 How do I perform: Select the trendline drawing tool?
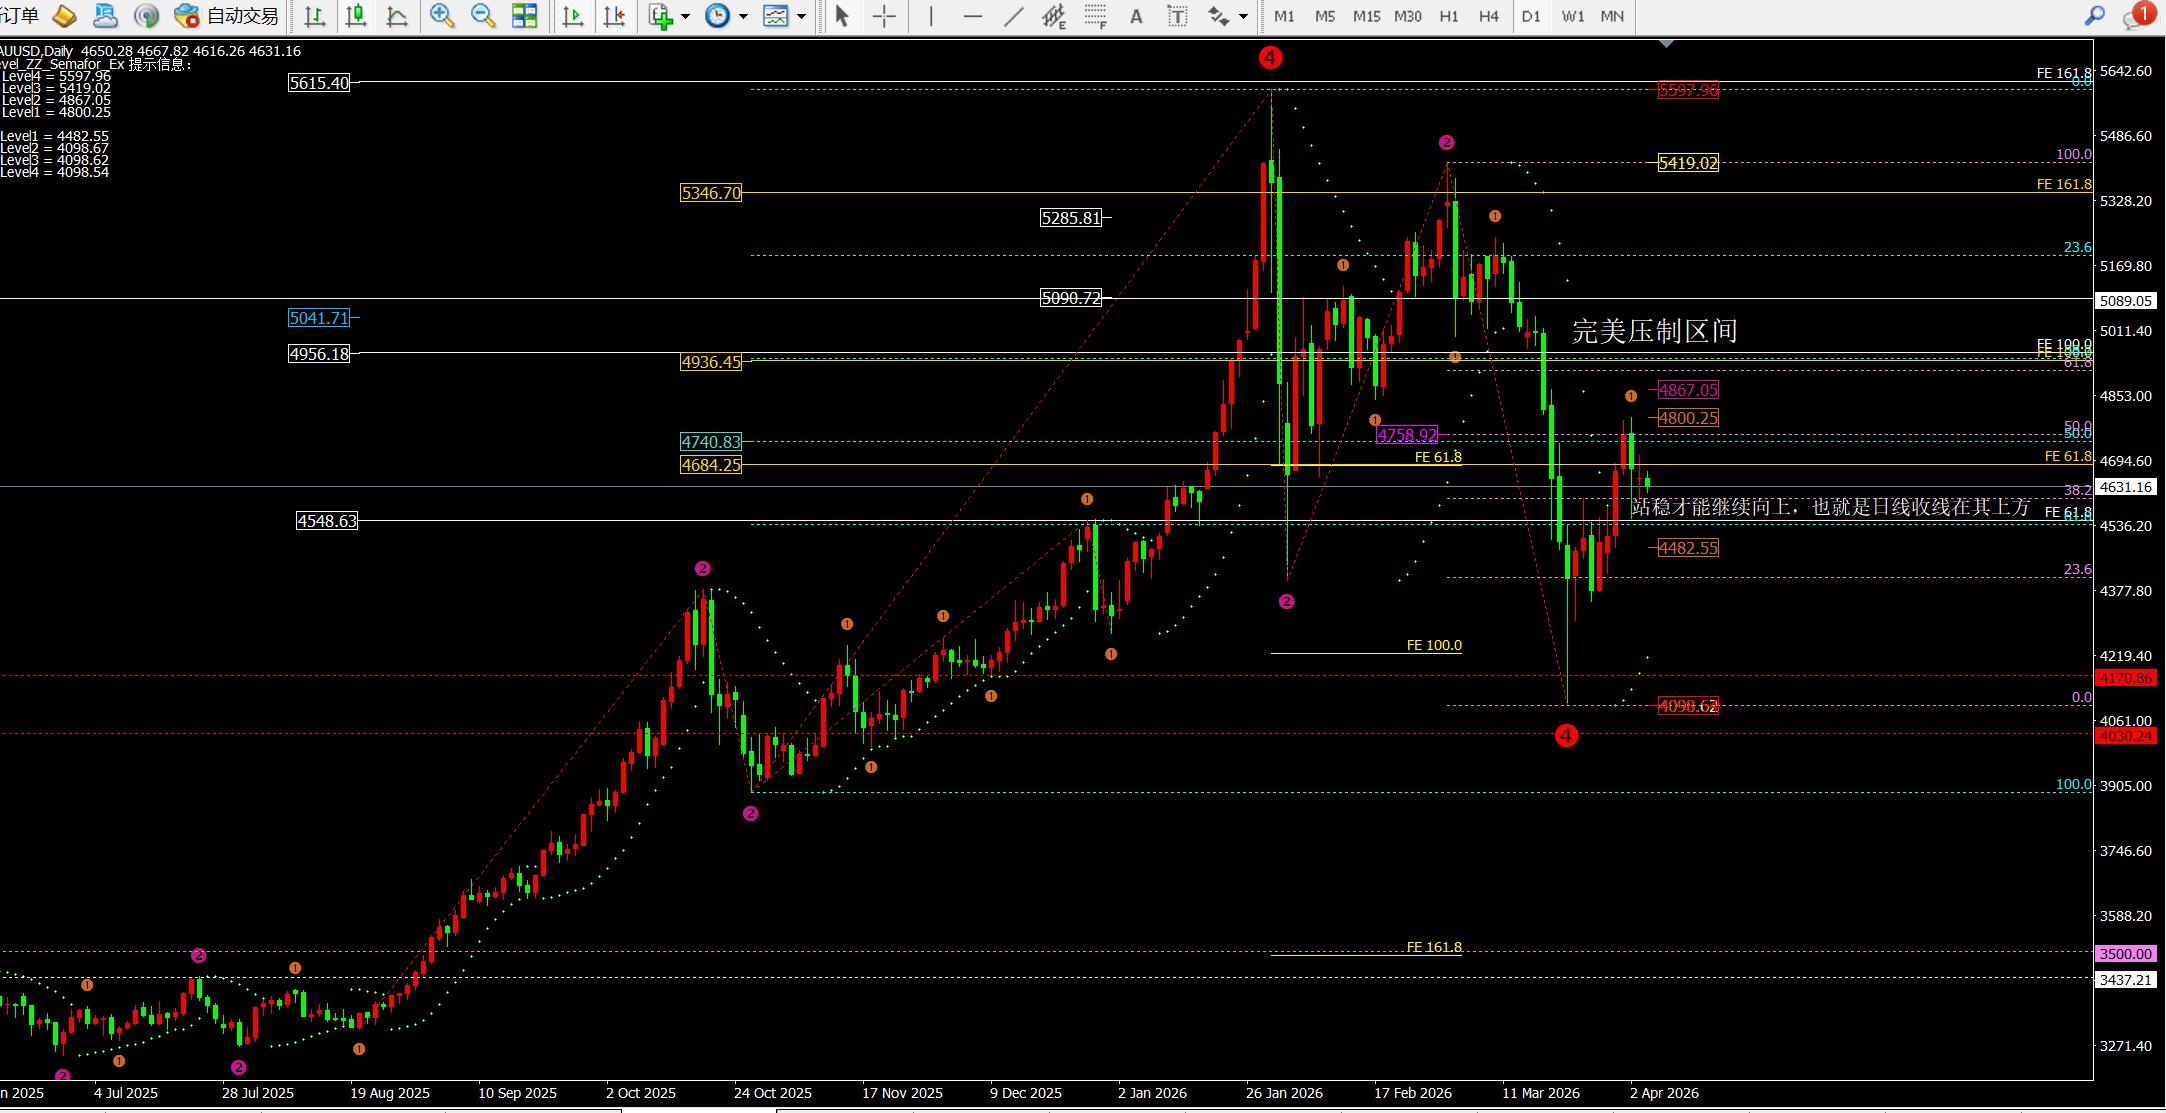tap(1013, 16)
